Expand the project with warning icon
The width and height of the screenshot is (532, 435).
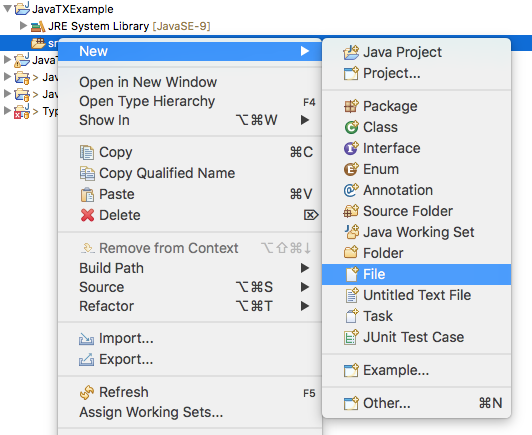[7, 60]
